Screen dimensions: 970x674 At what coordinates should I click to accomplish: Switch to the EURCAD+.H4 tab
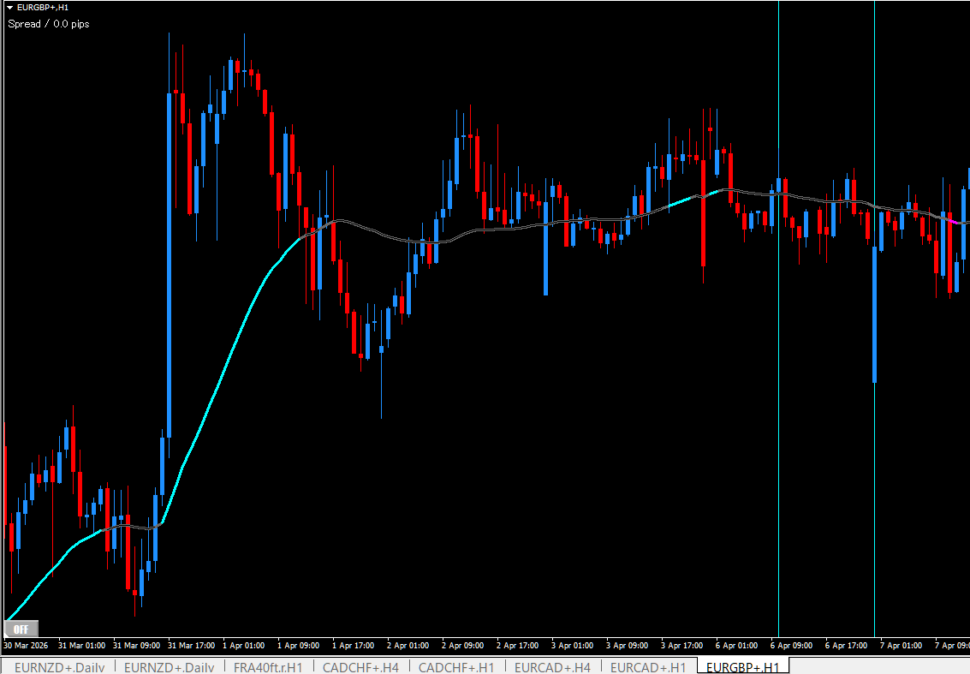[552, 667]
